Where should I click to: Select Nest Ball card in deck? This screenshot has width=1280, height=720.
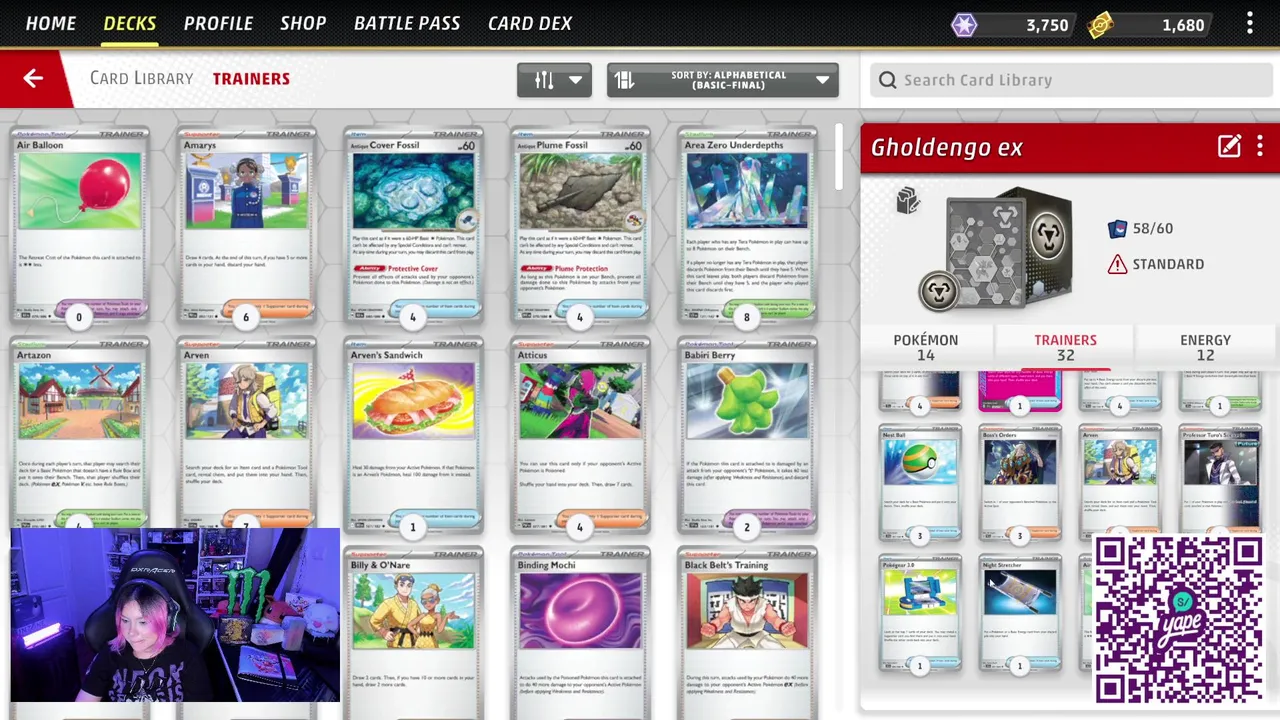(920, 483)
